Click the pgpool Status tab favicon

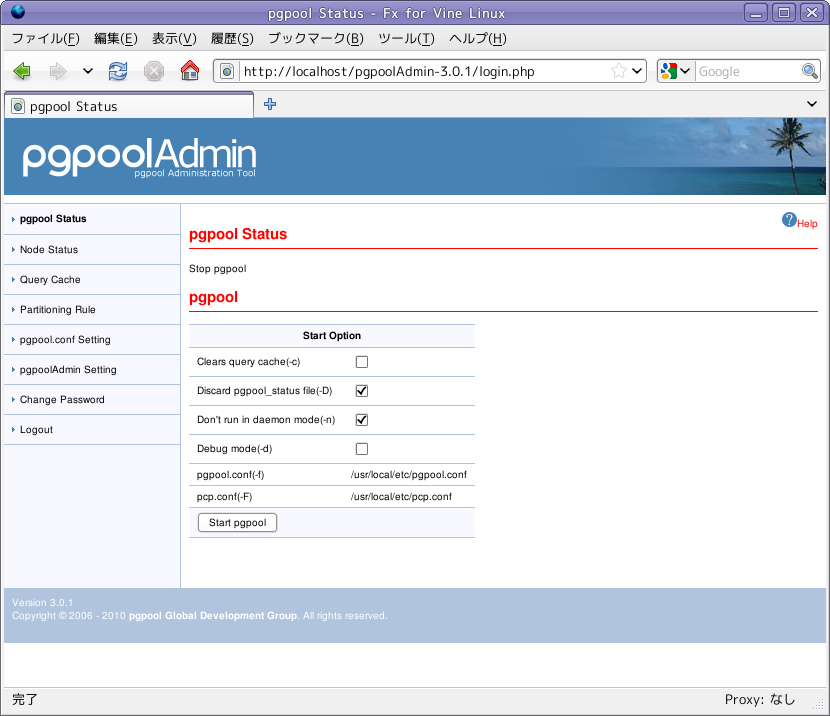pyautogui.click(x=18, y=106)
